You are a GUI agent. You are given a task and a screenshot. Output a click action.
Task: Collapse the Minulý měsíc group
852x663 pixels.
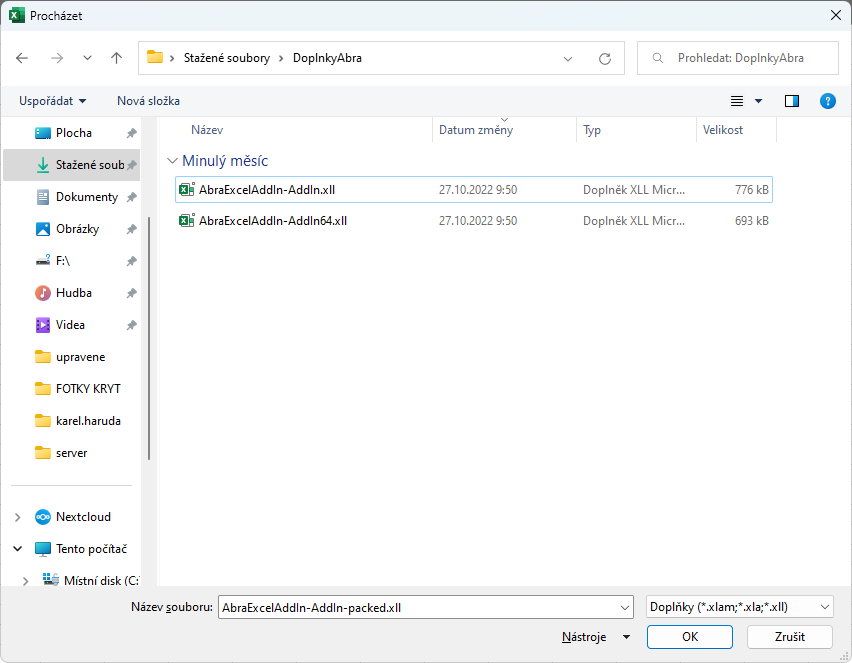(172, 161)
